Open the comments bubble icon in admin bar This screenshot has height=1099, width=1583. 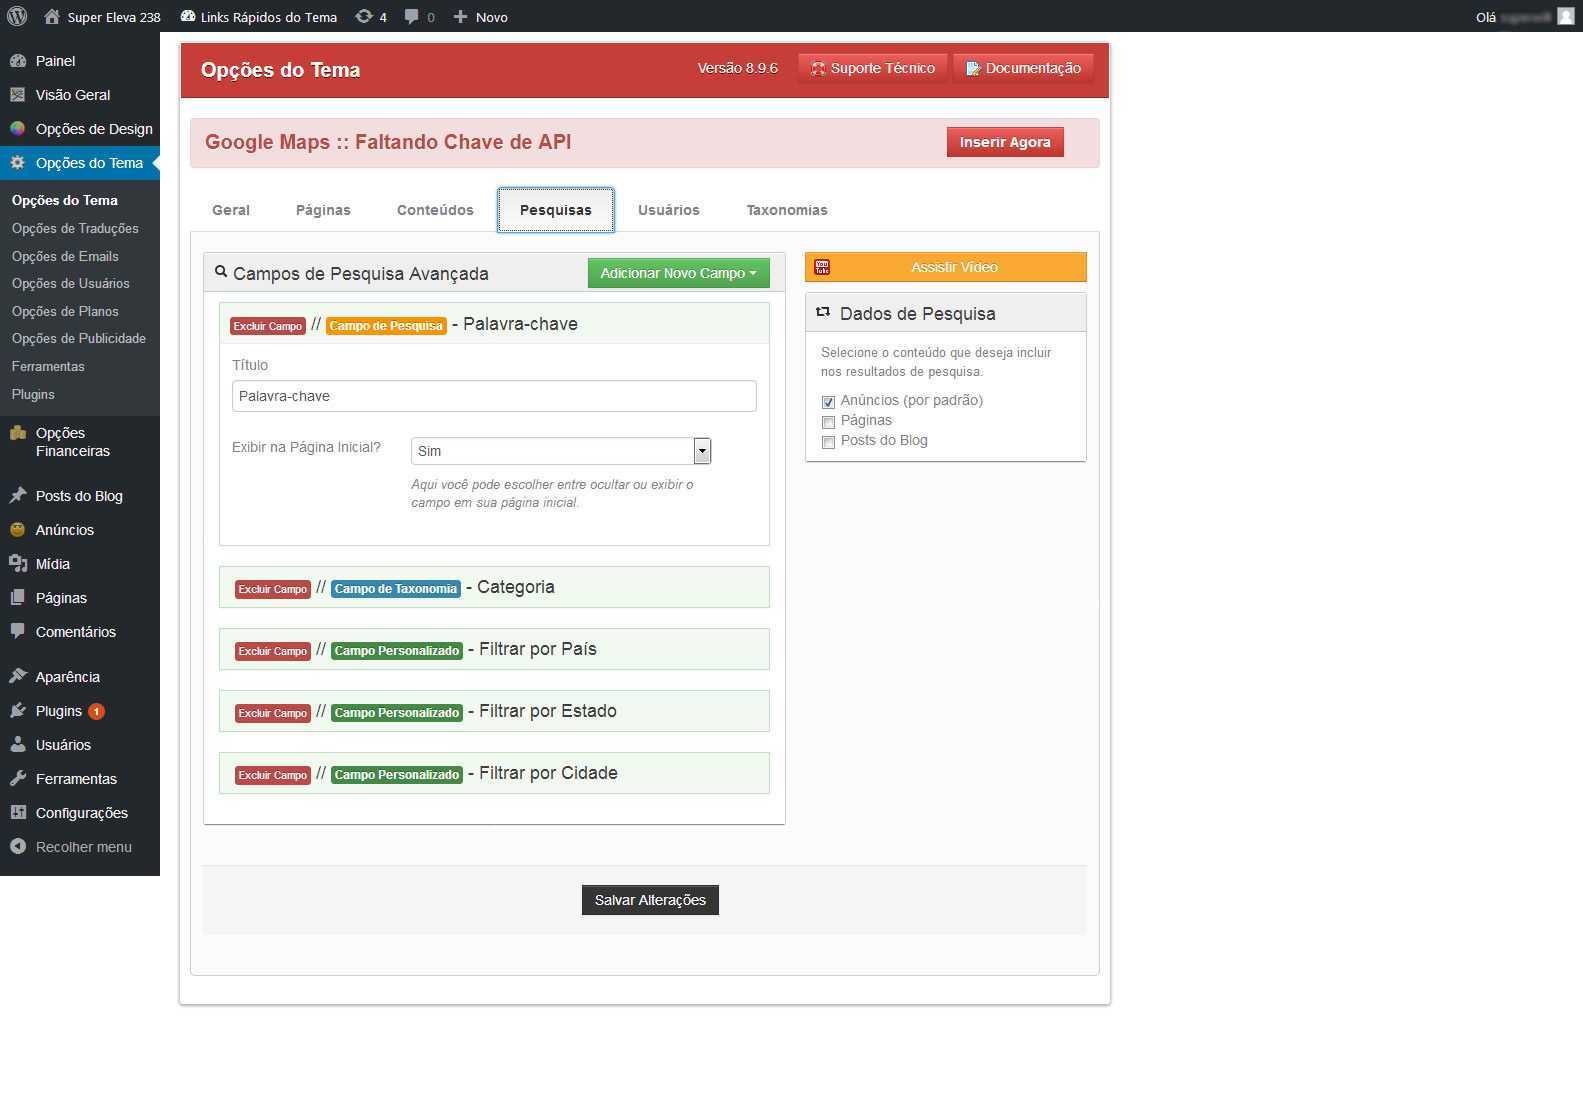pos(412,16)
